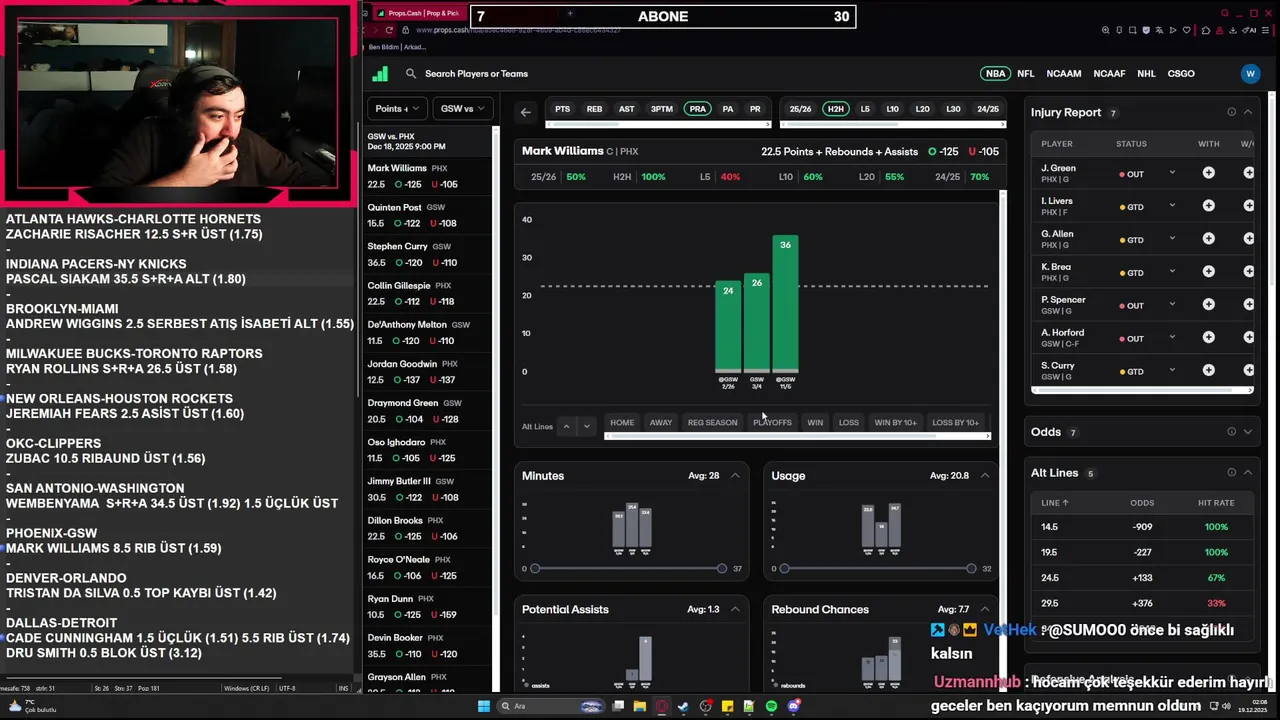Go back with the left arrow icon
Image resolution: width=1280 pixels, height=720 pixels.
pyautogui.click(x=526, y=112)
